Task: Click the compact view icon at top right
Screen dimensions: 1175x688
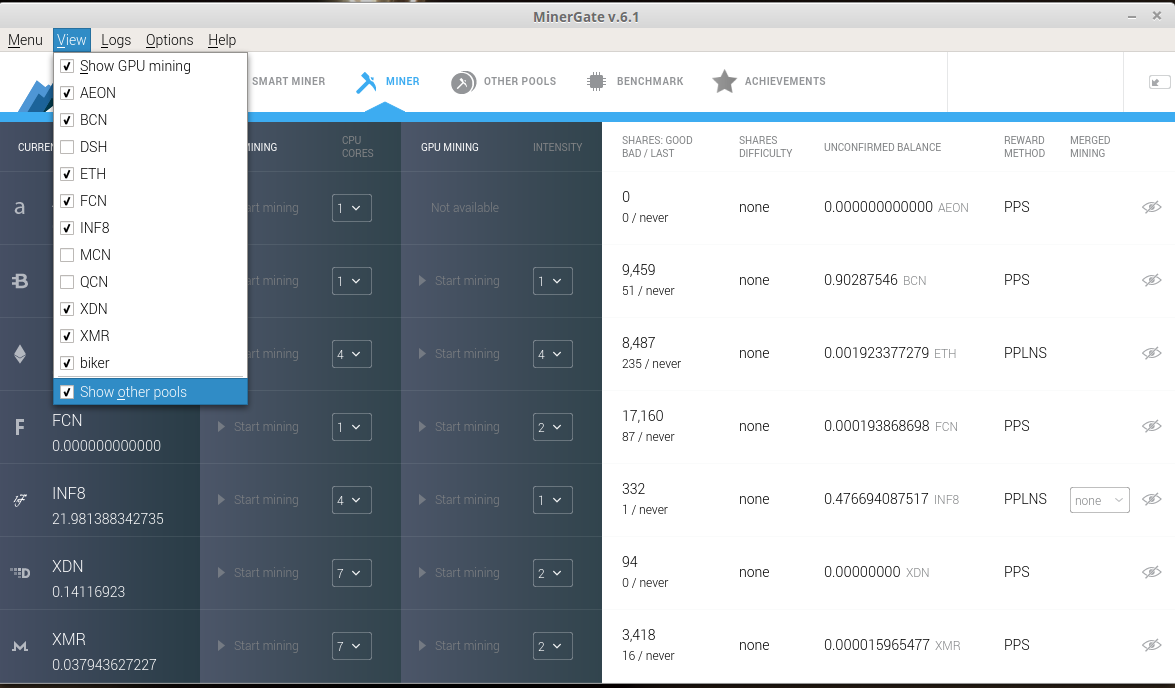Action: tap(1159, 82)
